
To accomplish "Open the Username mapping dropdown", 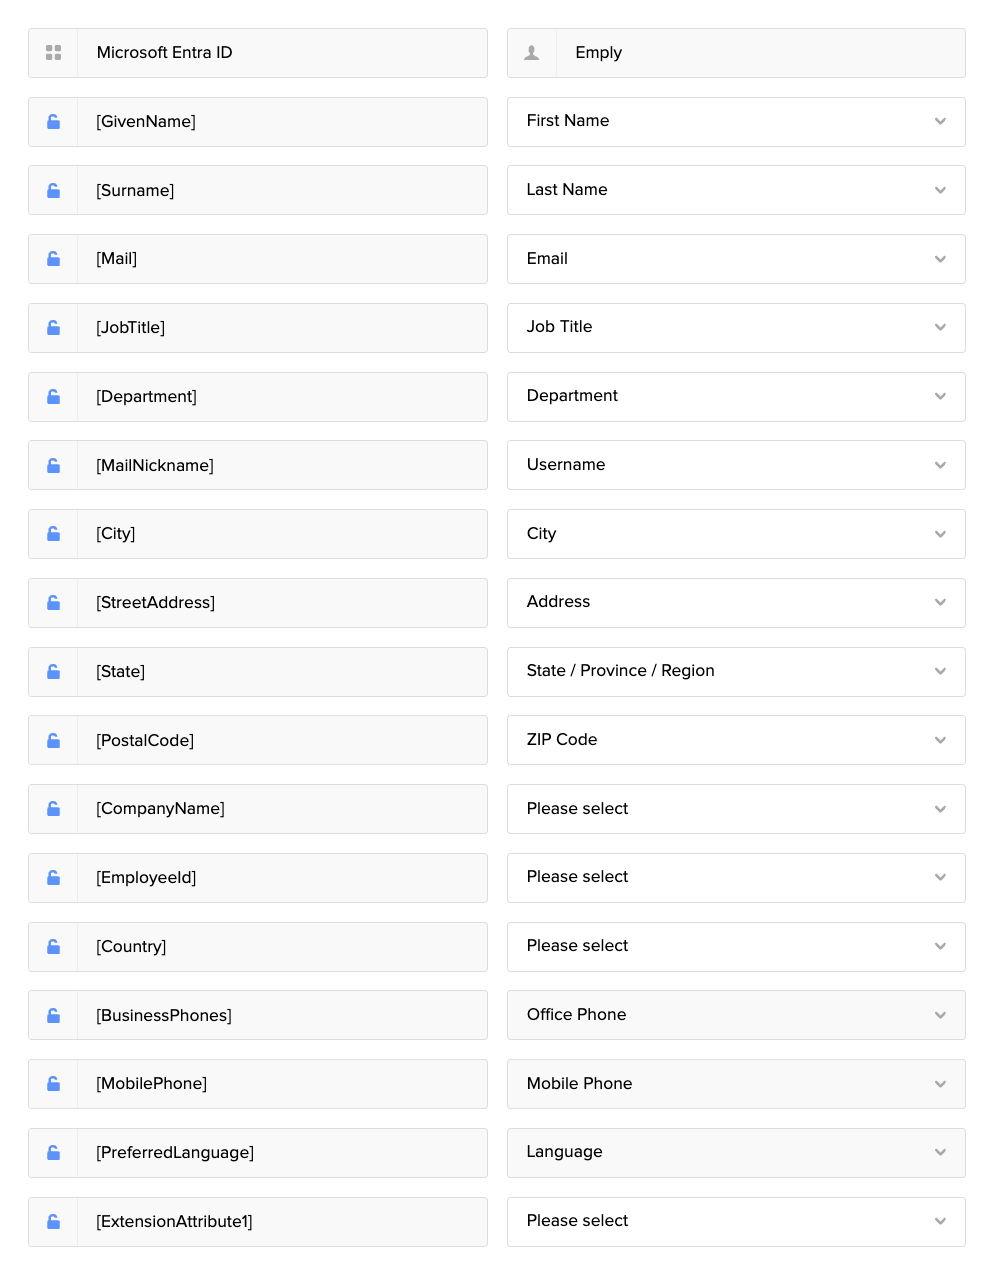I will (735, 465).
